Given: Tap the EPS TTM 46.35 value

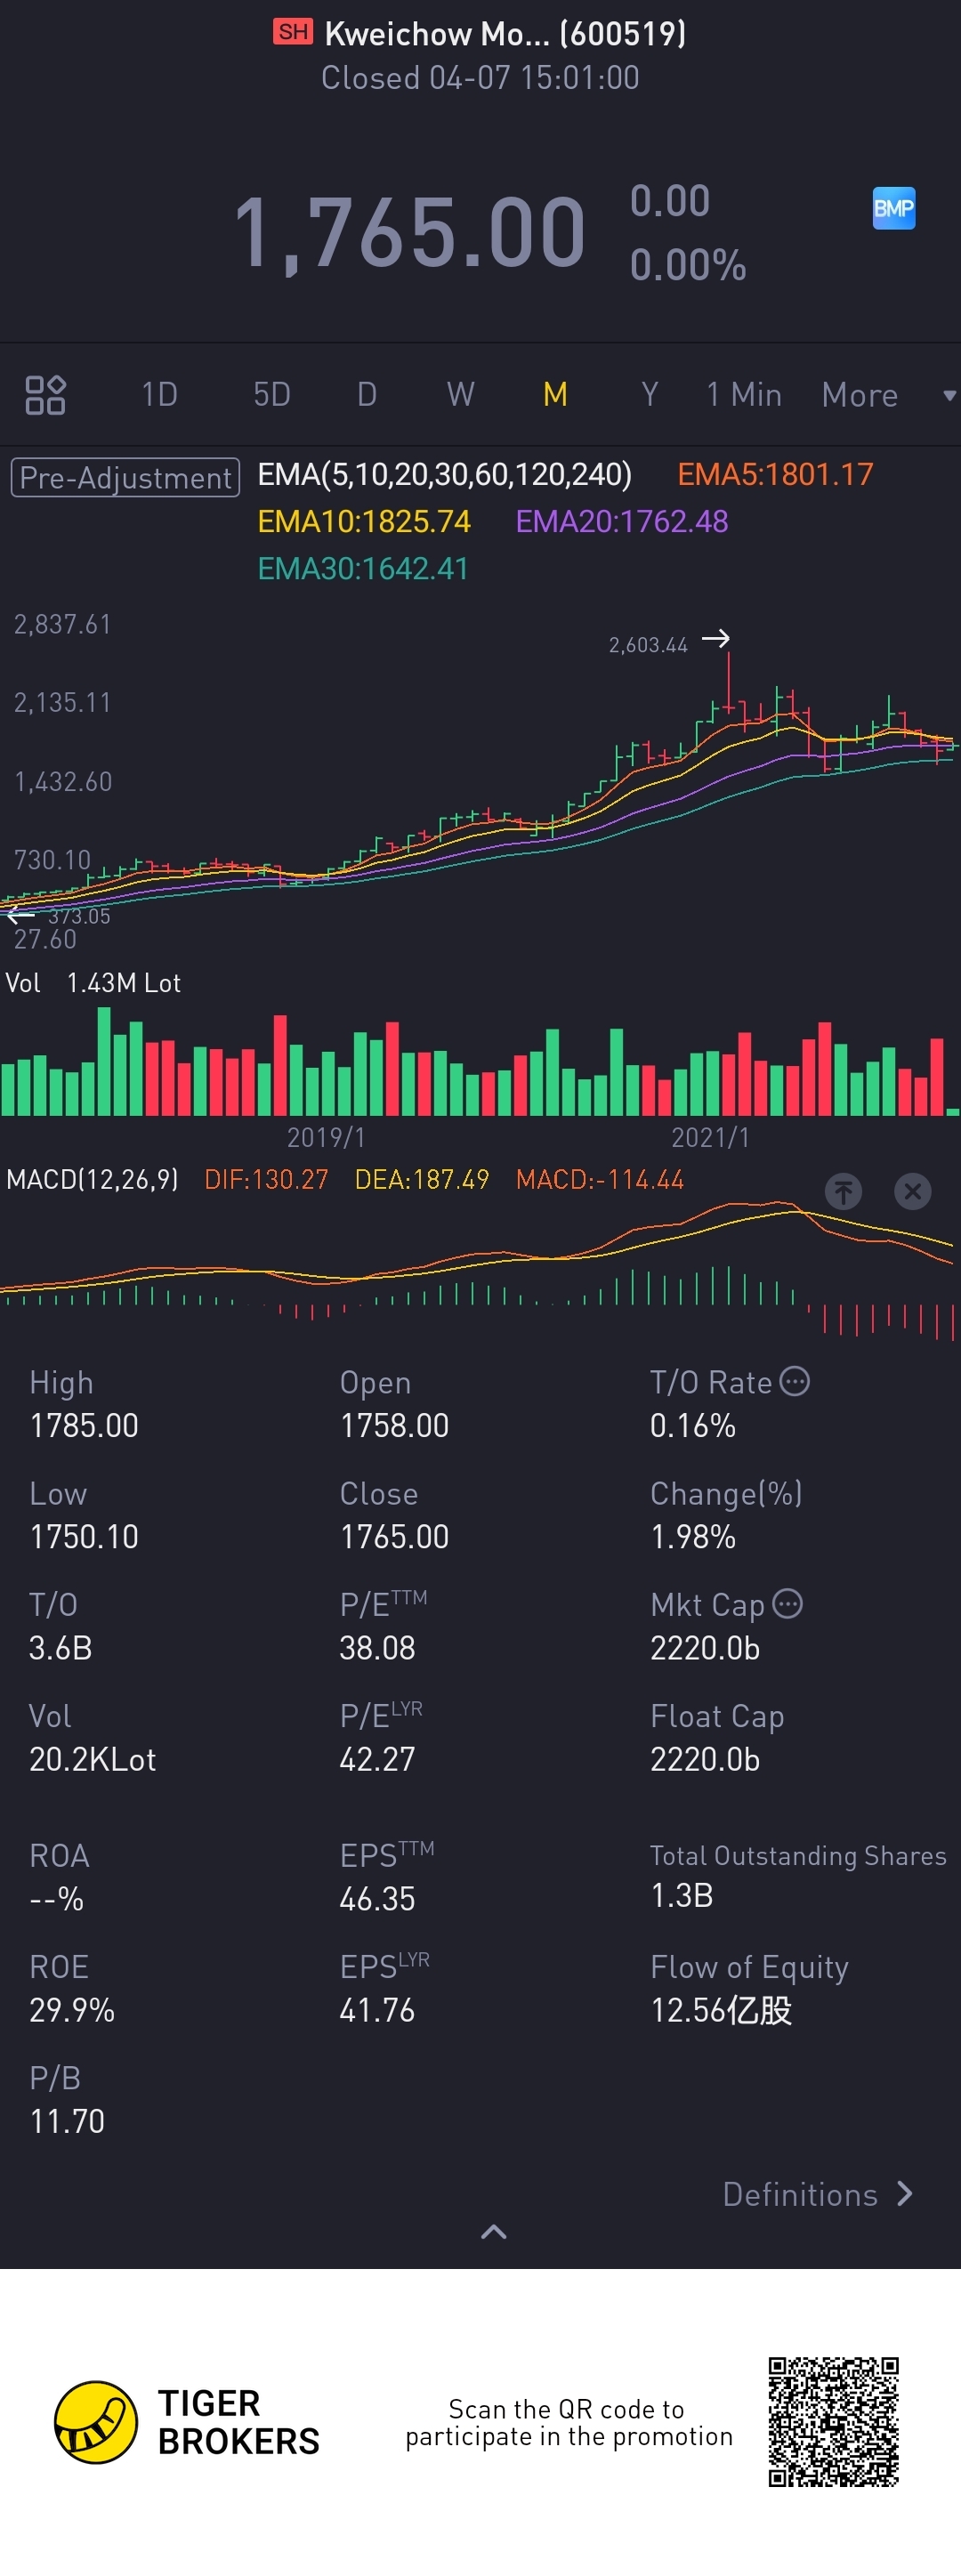Looking at the screenshot, I should (377, 1898).
